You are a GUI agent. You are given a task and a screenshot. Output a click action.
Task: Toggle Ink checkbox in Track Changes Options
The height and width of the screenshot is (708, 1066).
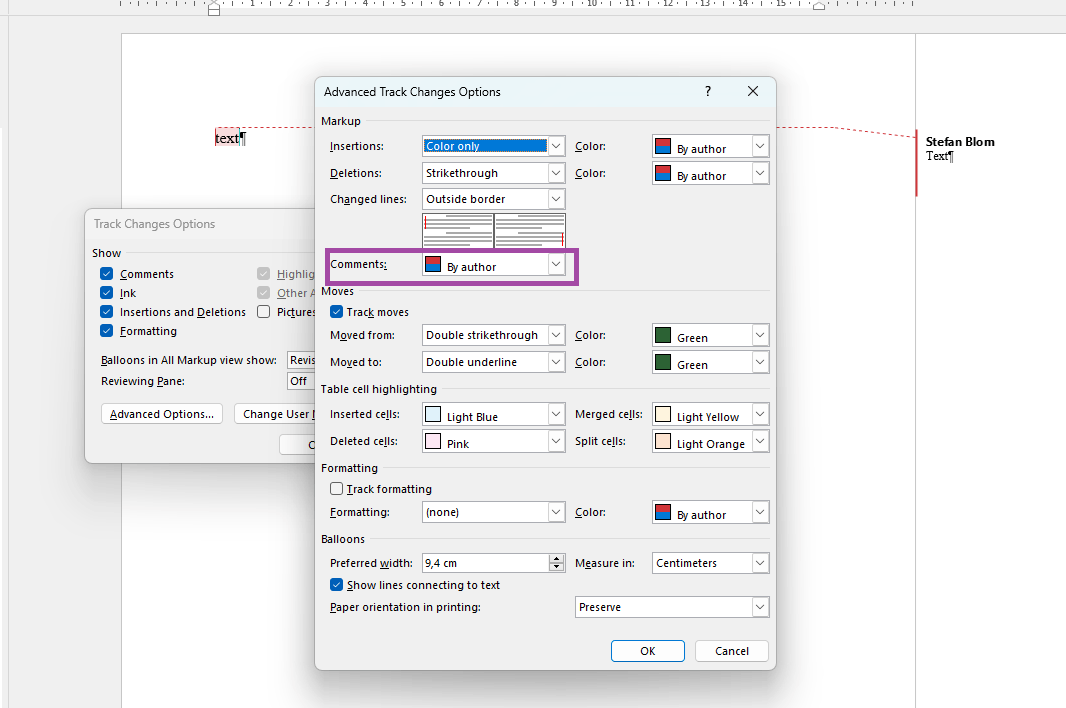(x=107, y=292)
